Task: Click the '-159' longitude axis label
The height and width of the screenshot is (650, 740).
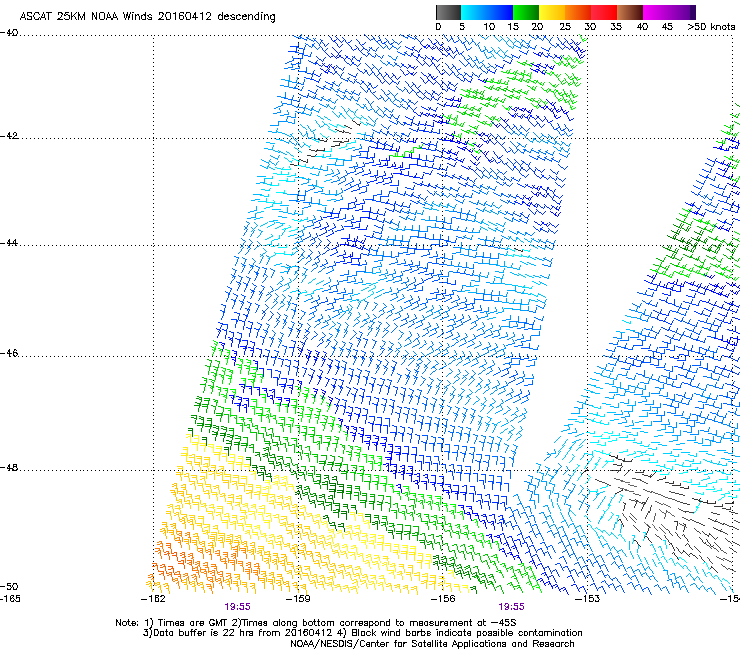Action: (298, 599)
